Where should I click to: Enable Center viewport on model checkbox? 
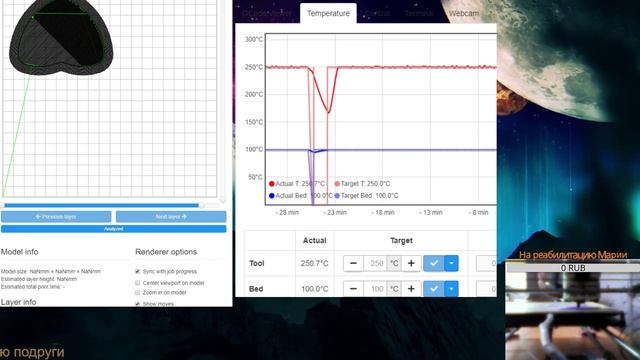coord(138,283)
